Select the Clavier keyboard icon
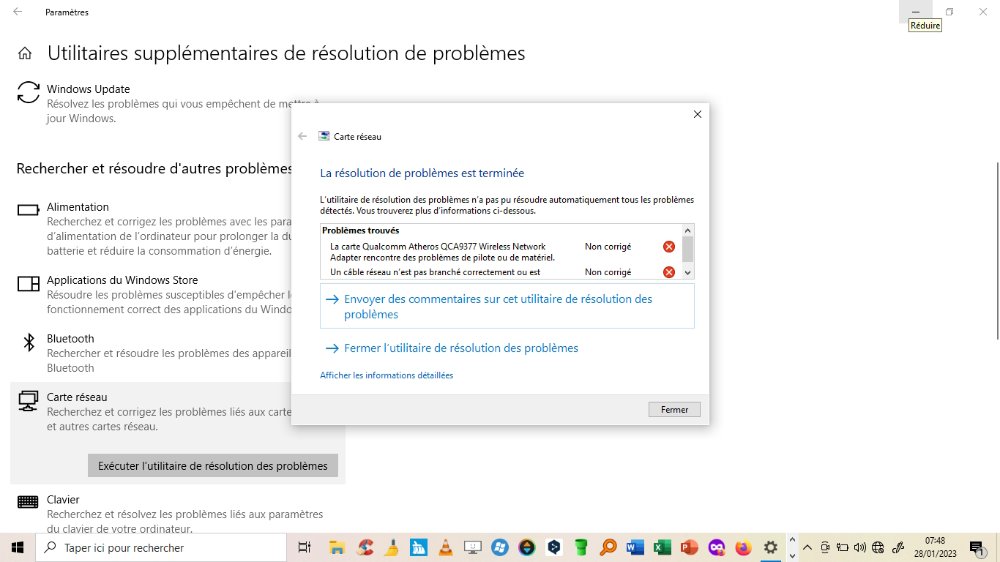Viewport: 1000px width, 562px height. [27, 502]
